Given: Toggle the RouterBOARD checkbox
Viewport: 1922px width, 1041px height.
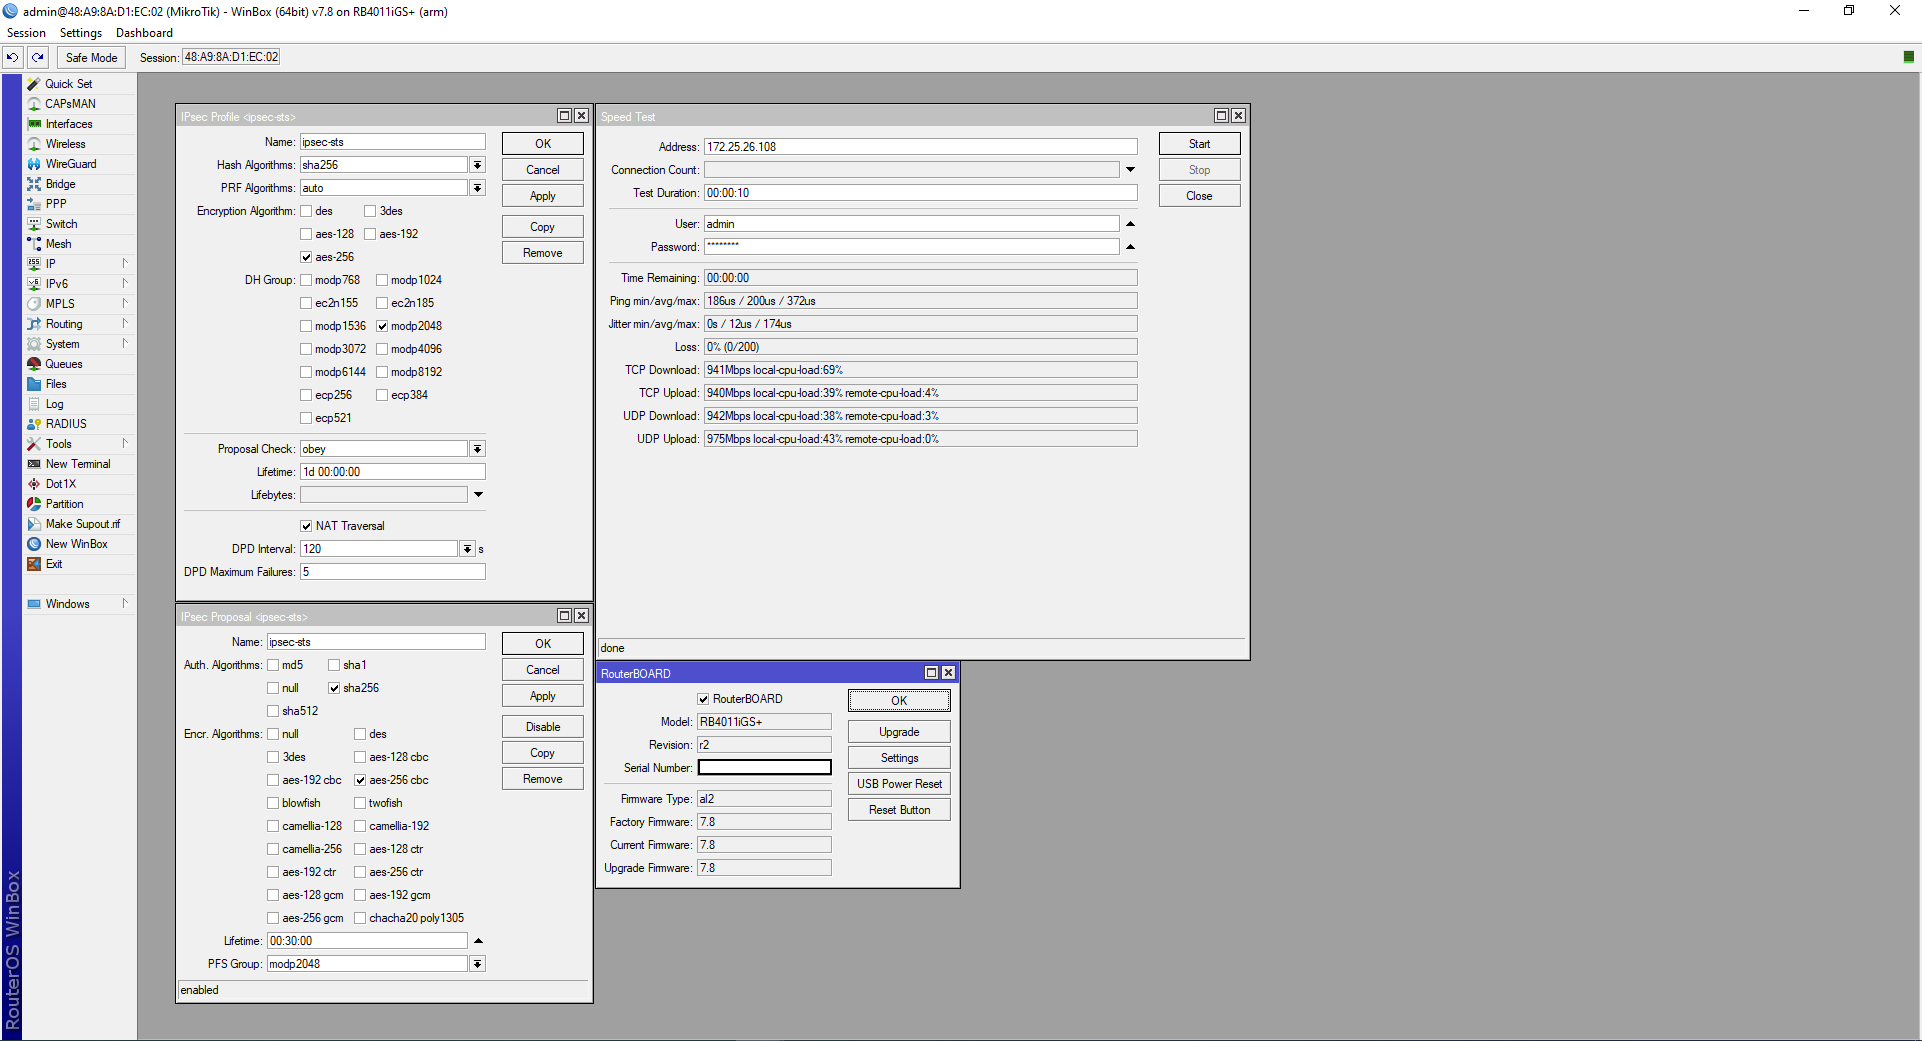Looking at the screenshot, I should tap(703, 699).
